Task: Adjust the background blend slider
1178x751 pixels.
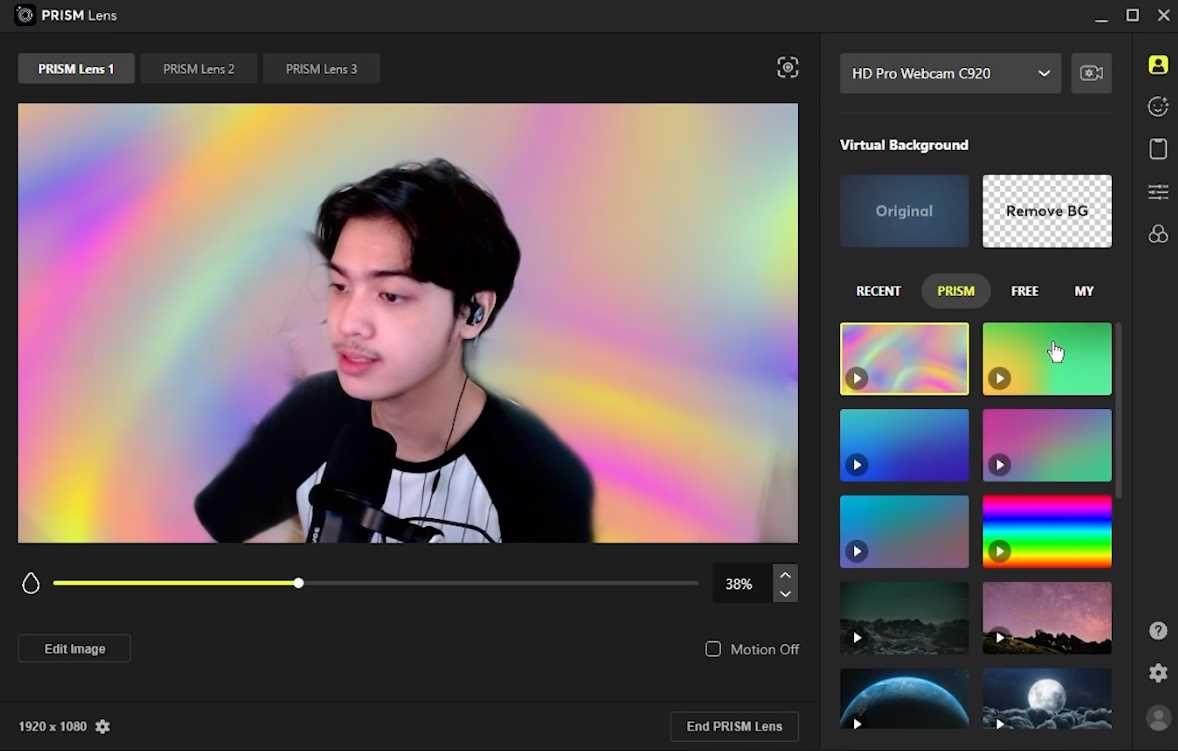Action: [298, 583]
